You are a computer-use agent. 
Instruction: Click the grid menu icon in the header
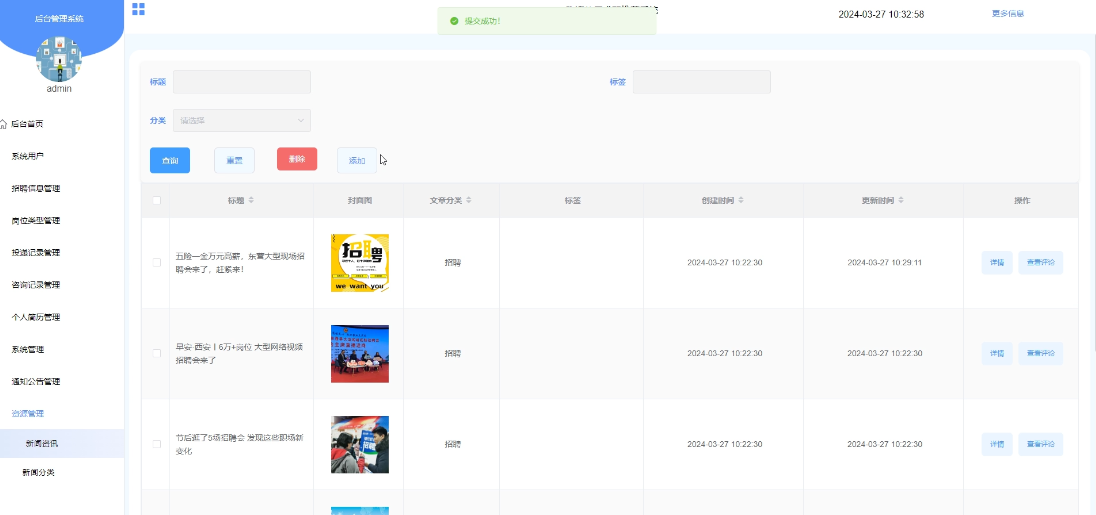(x=138, y=9)
